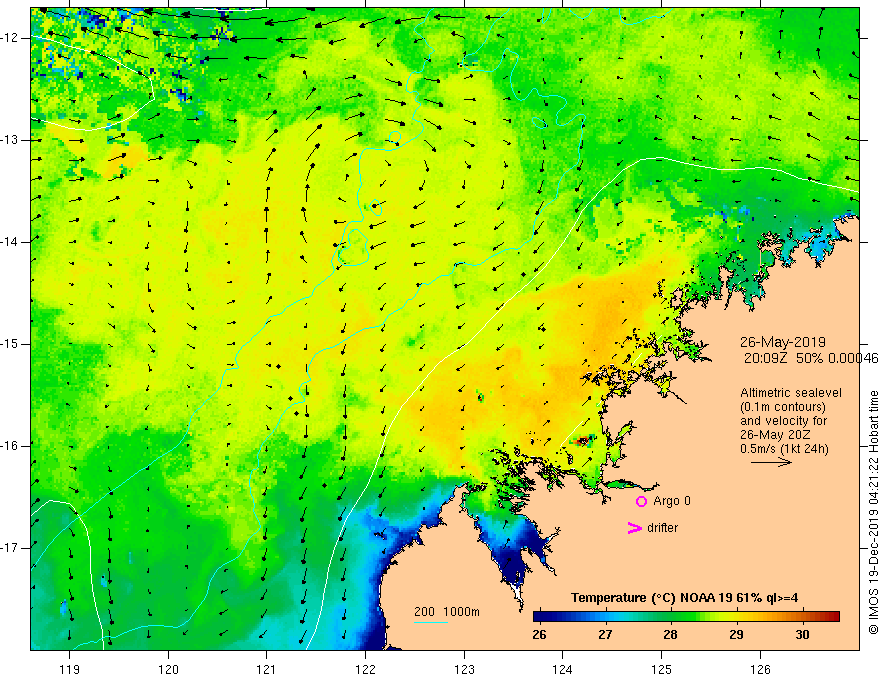Click longitude axis label '120'
Screen dimensions: 880x680
click(168, 669)
